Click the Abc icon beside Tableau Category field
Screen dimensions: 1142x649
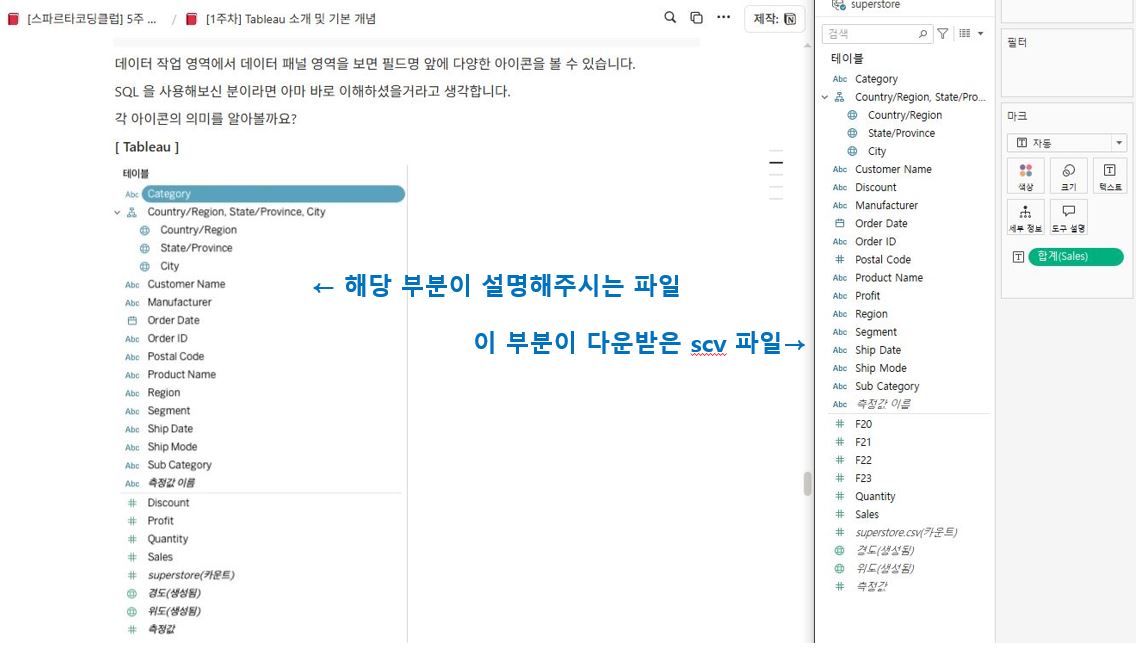(x=840, y=79)
